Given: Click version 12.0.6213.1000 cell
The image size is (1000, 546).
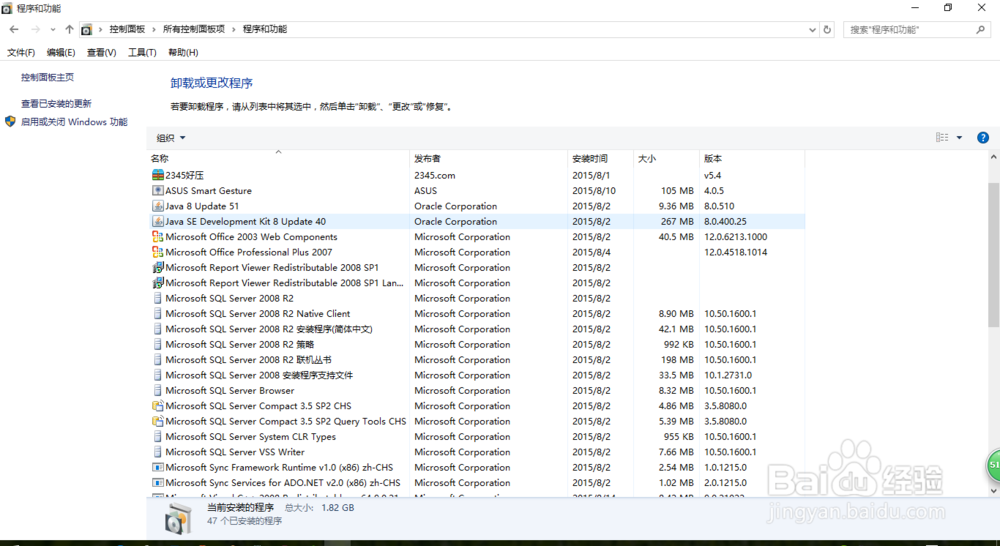Looking at the screenshot, I should [x=736, y=237].
